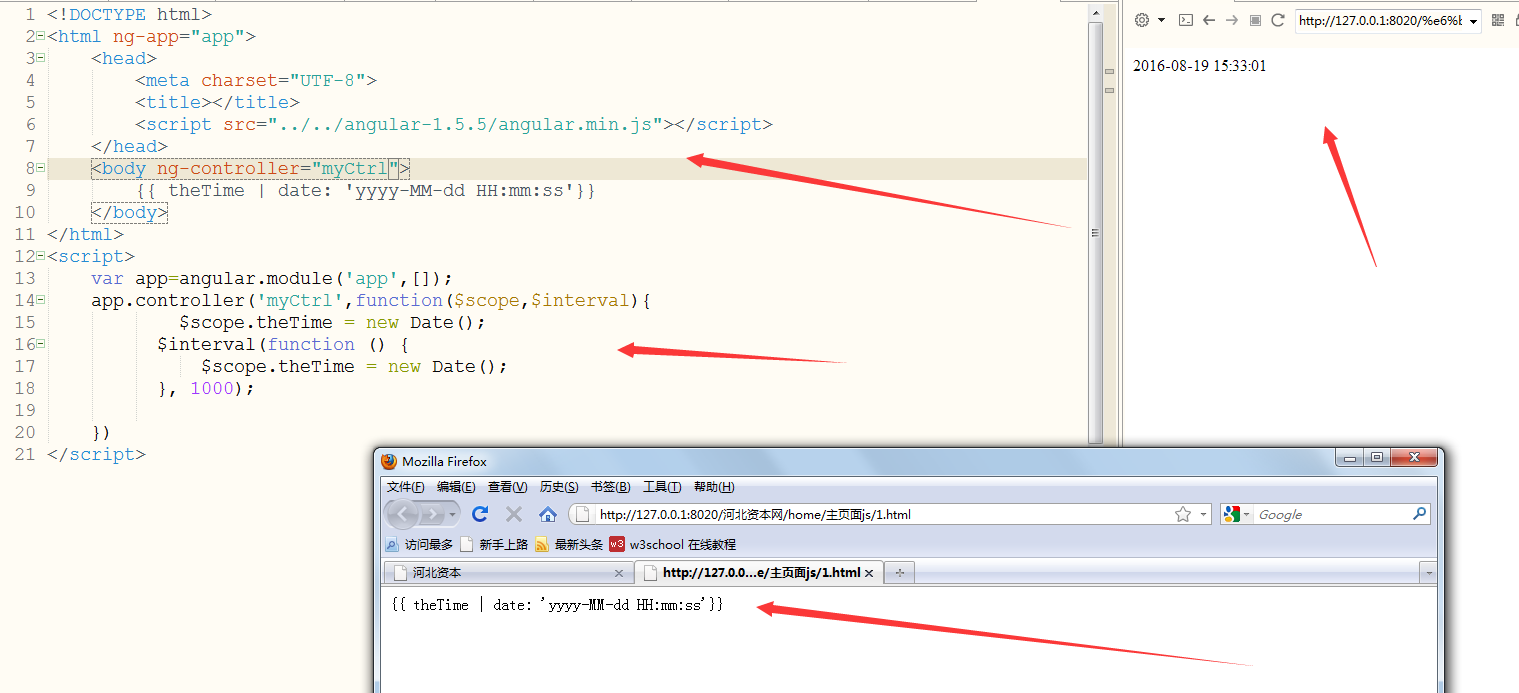The height and width of the screenshot is (693, 1519).
Task: Close the Mozilla Firefox window
Action: pos(1415,458)
